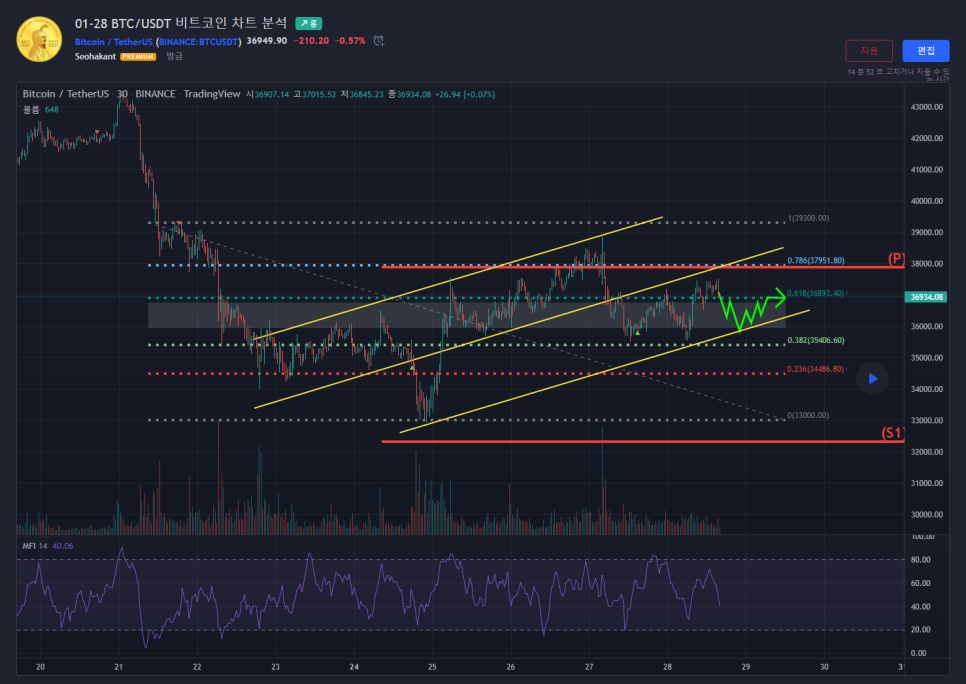Screen dimensions: 966x684
Task: Open the Bitcoin / TetherUS symbol link
Action: click(114, 41)
